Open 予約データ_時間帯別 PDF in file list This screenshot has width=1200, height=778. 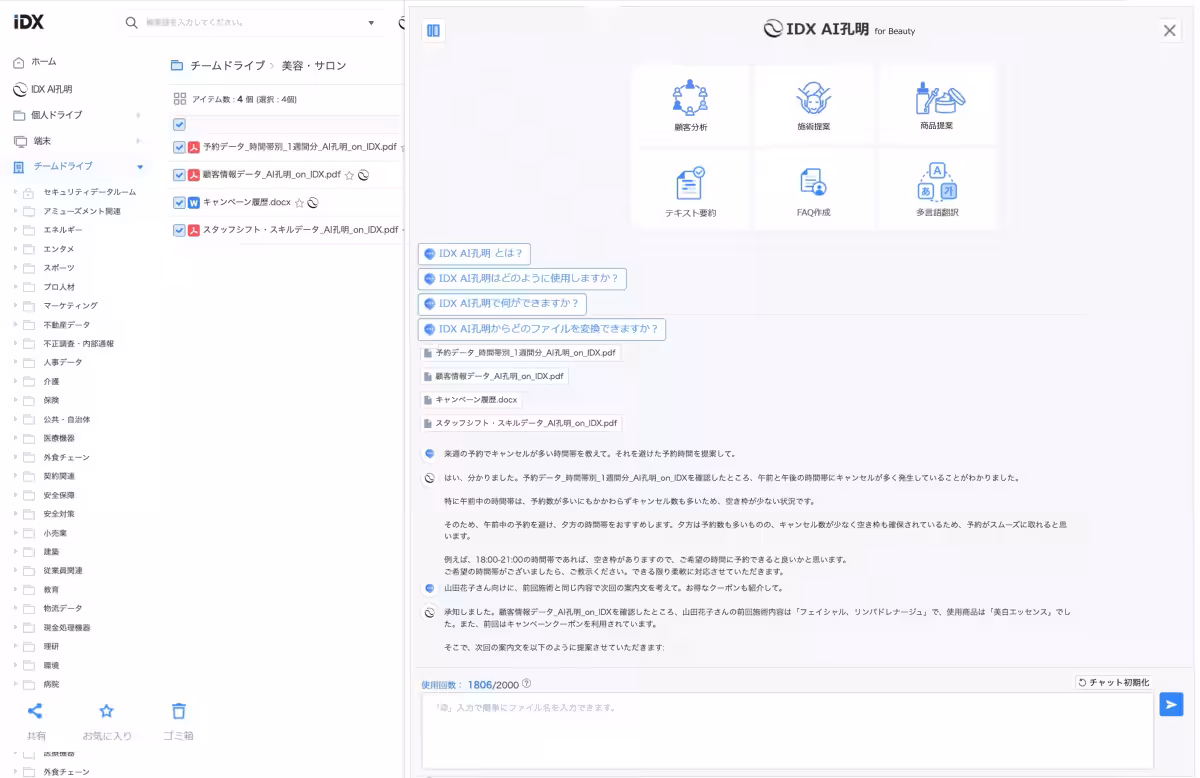pyautogui.click(x=300, y=147)
